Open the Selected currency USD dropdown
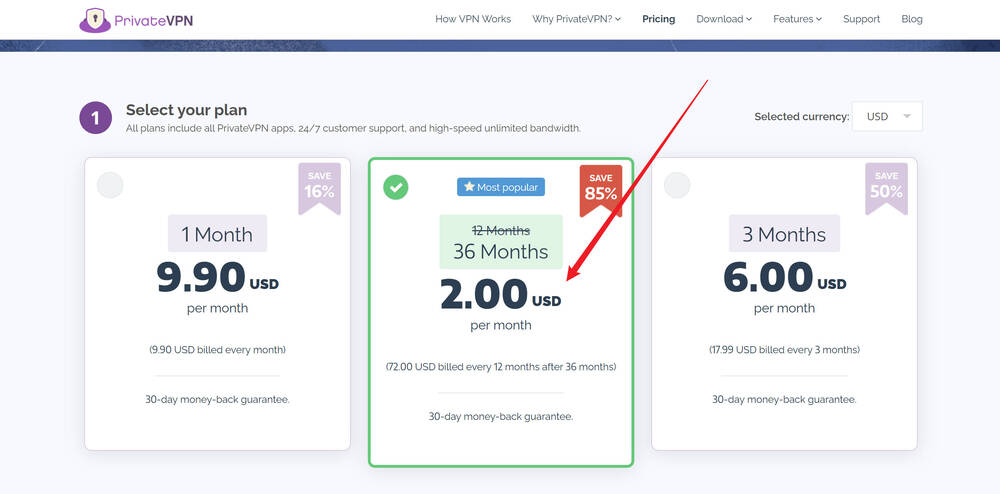This screenshot has width=1000, height=494. 887,117
